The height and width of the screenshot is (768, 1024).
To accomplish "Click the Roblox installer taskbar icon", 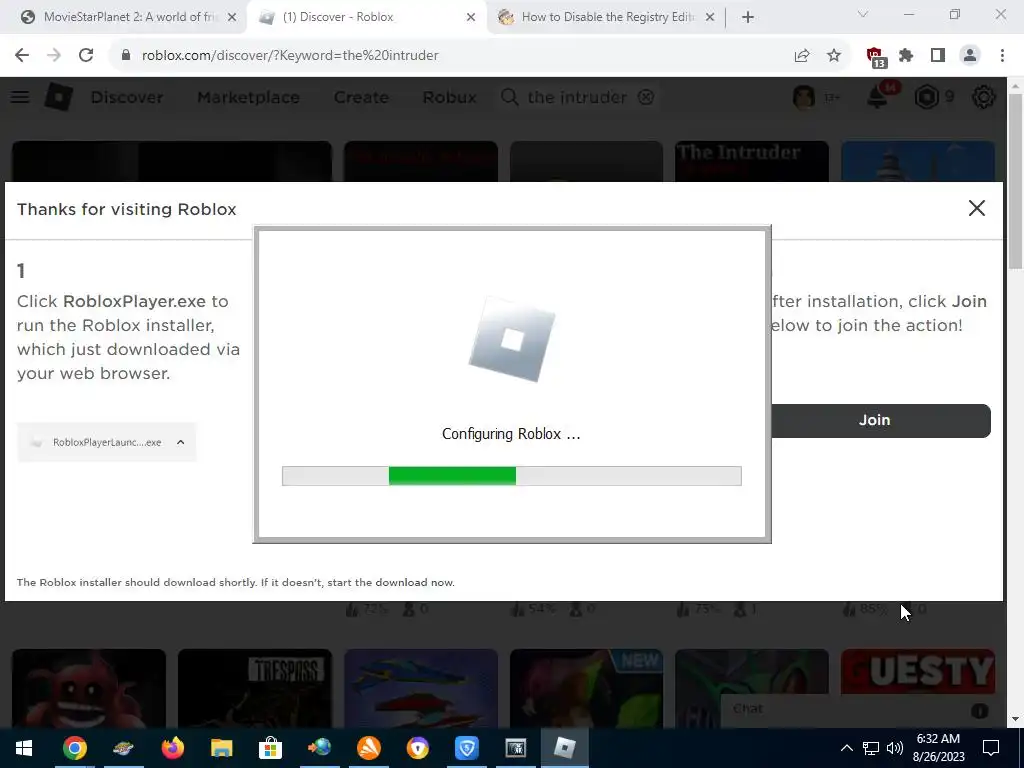I will pos(564,748).
